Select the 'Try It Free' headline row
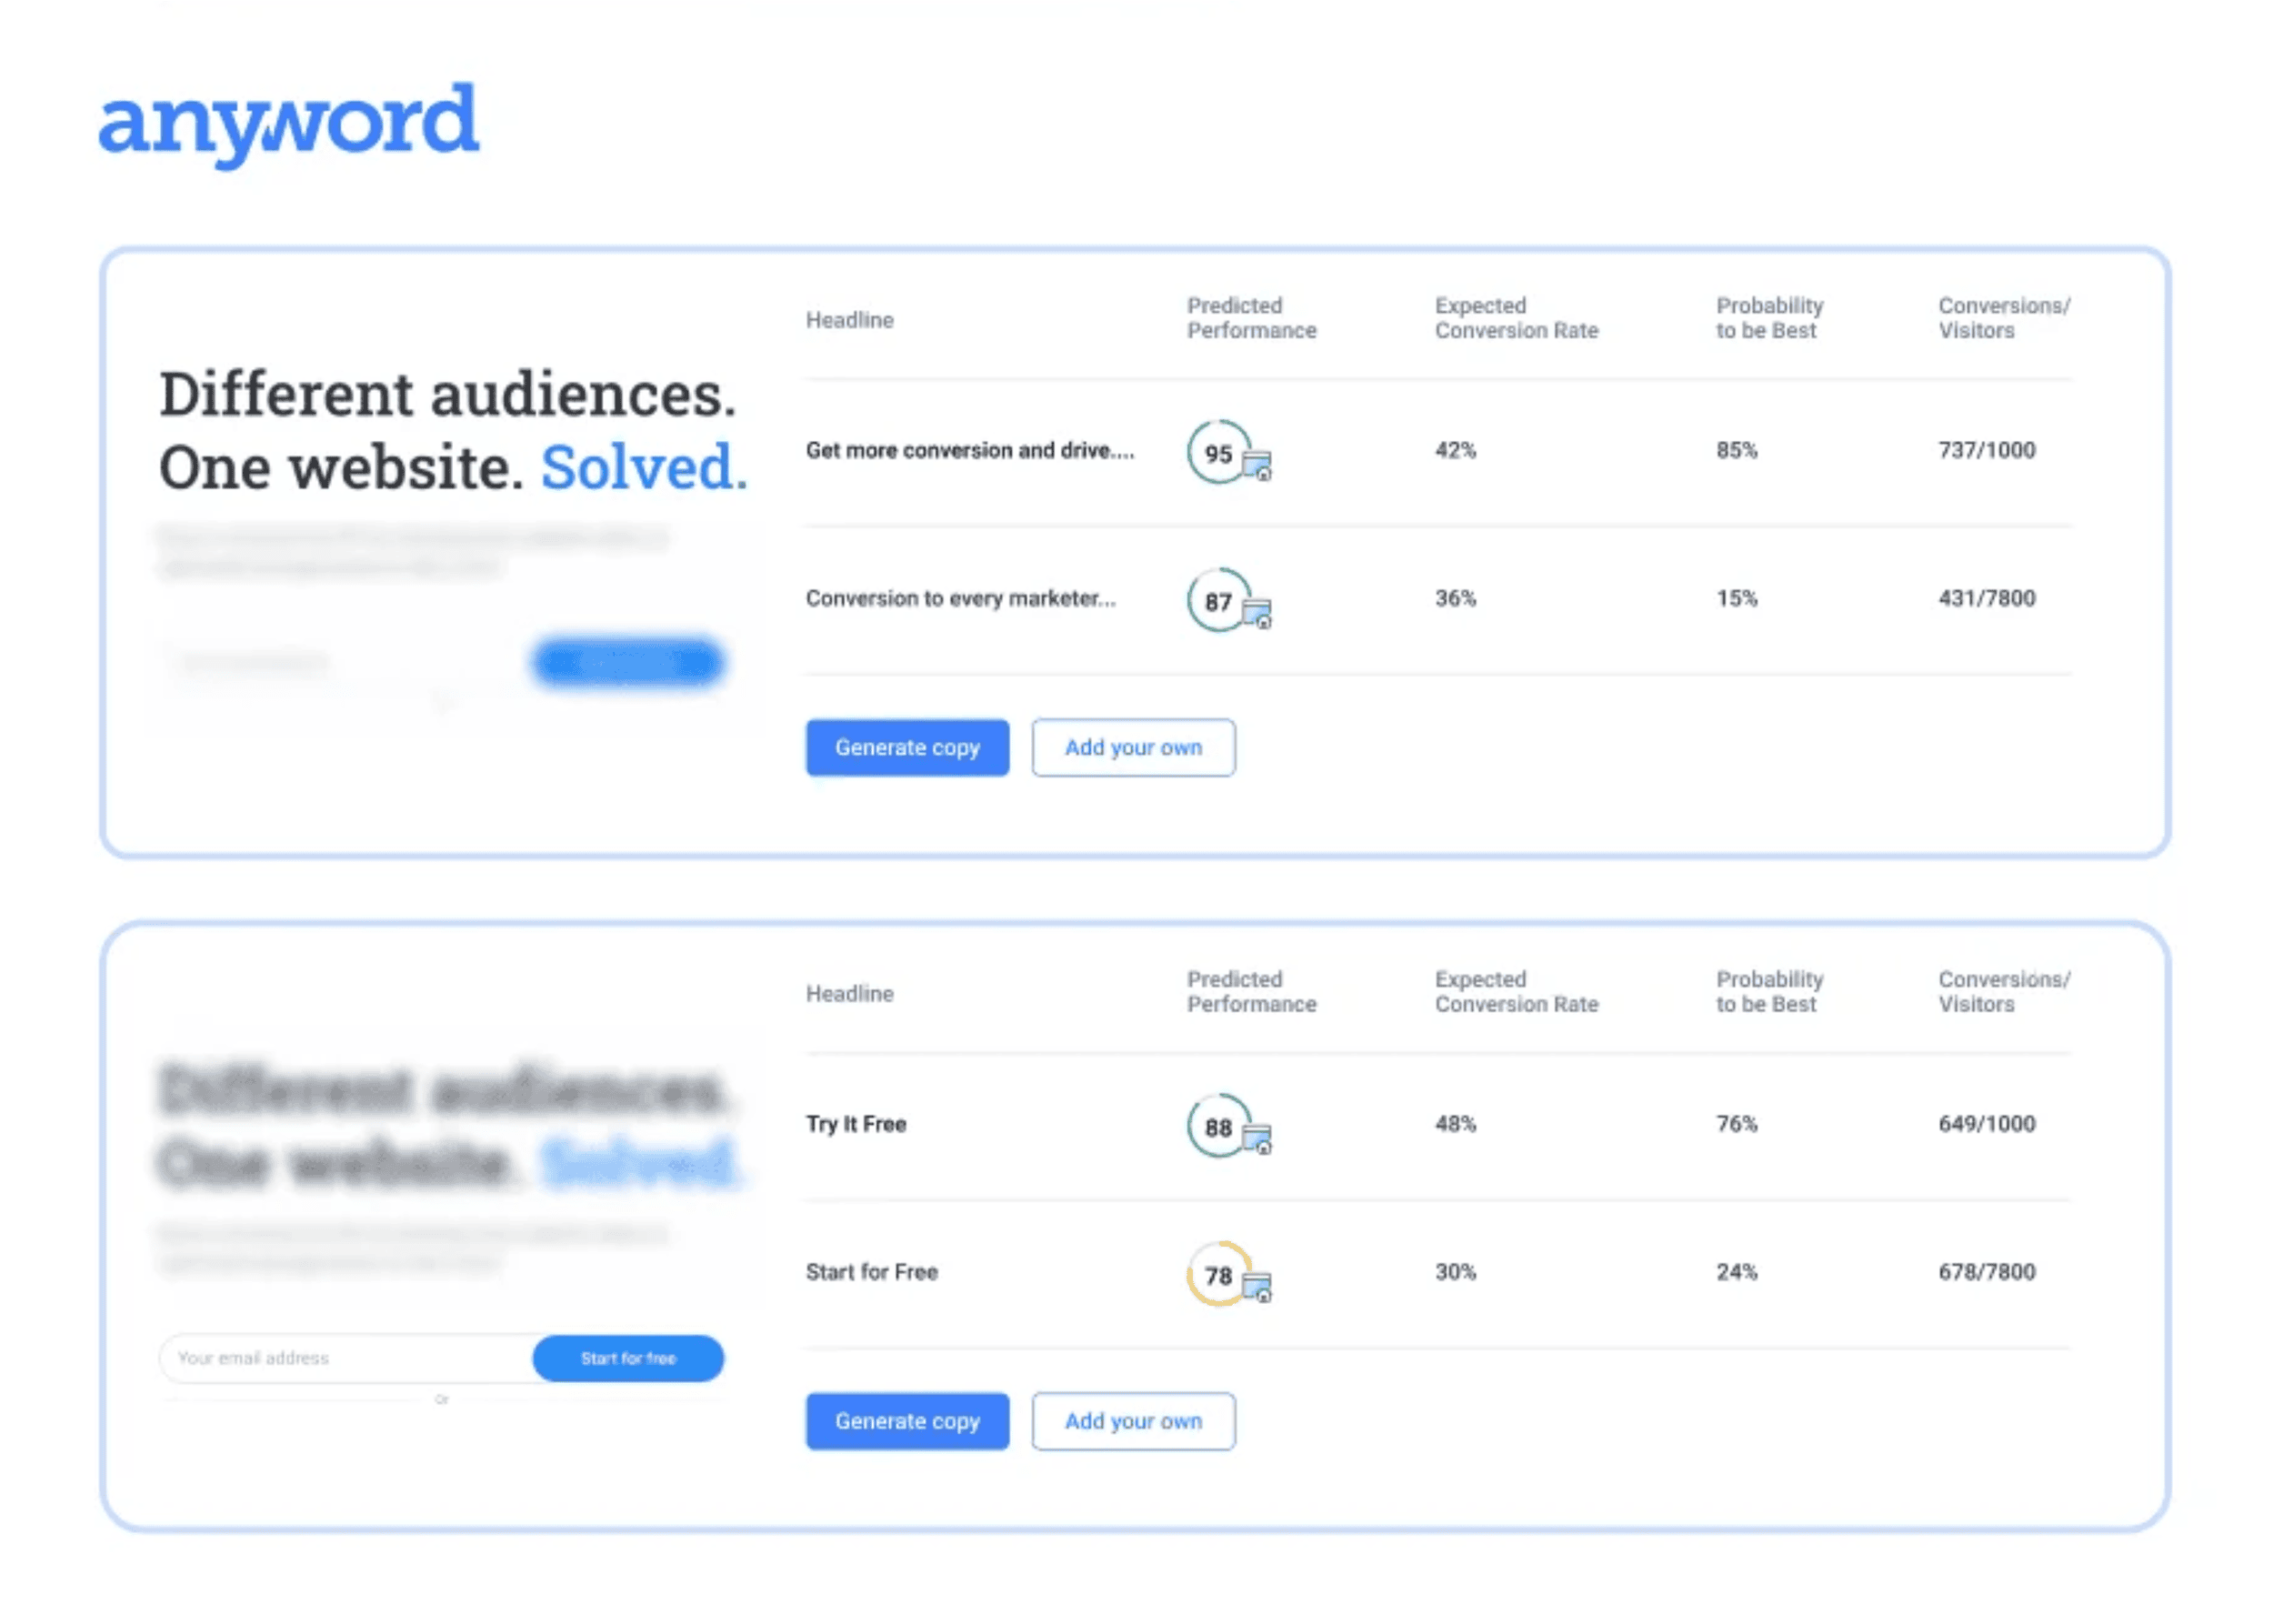Image resolution: width=2273 pixels, height=1624 pixels. point(857,1124)
